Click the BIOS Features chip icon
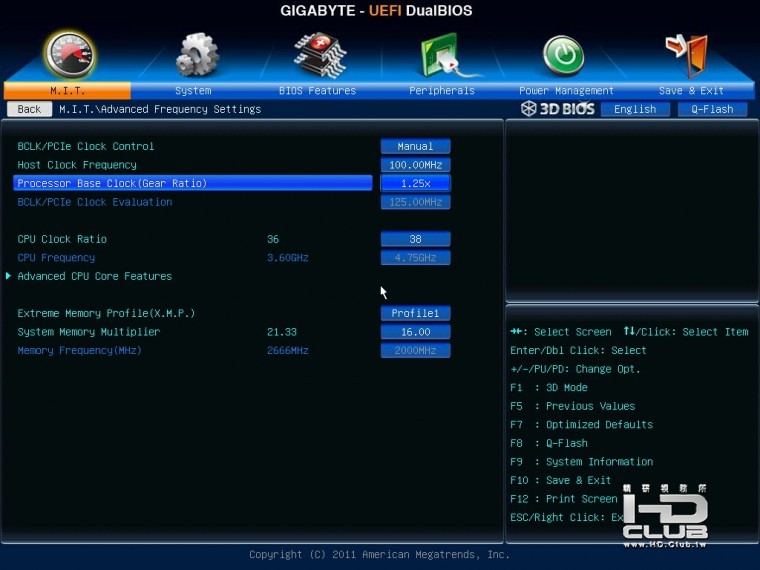This screenshot has width=760, height=570. [x=320, y=55]
